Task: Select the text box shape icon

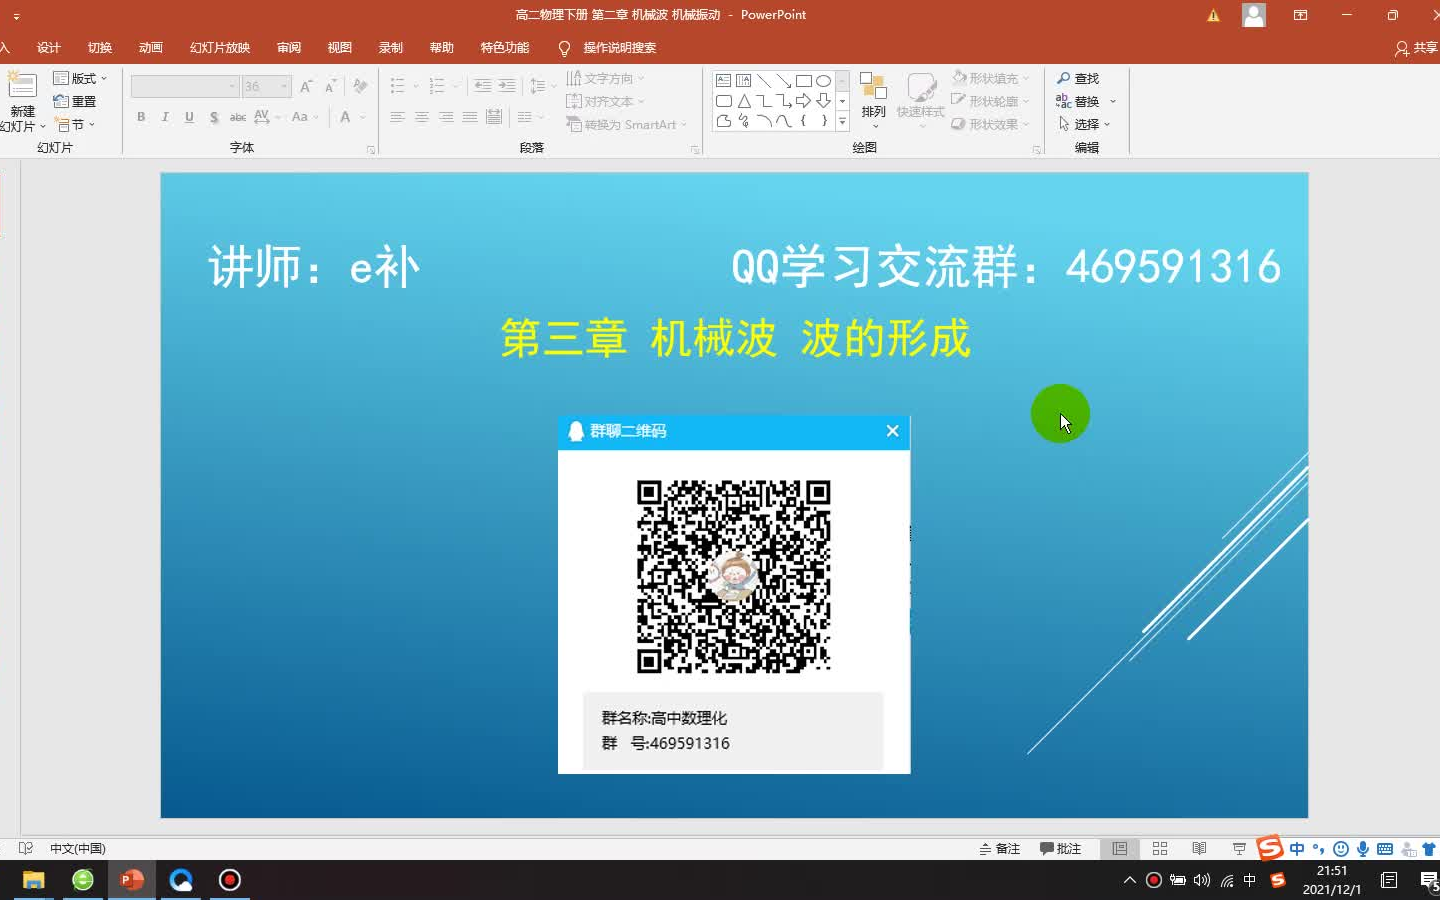Action: pos(724,81)
